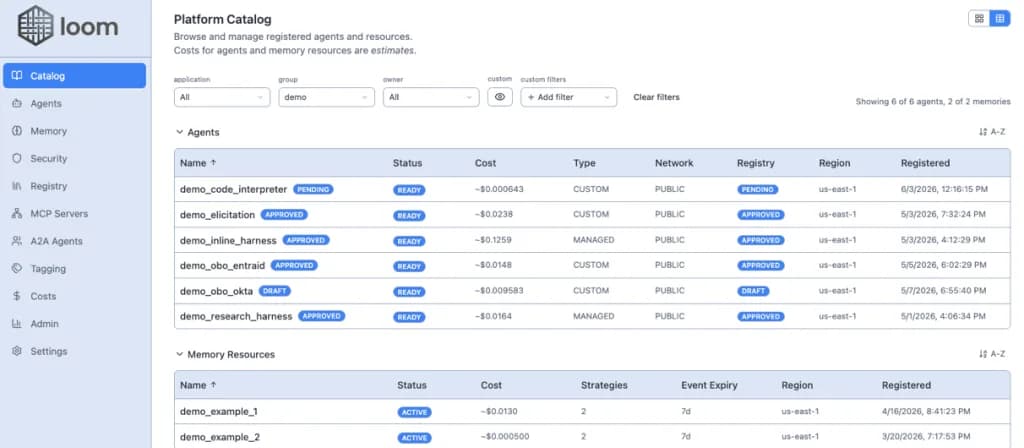Image resolution: width=1024 pixels, height=448 pixels.
Task: Click Agents Type column header
Action: (584, 163)
